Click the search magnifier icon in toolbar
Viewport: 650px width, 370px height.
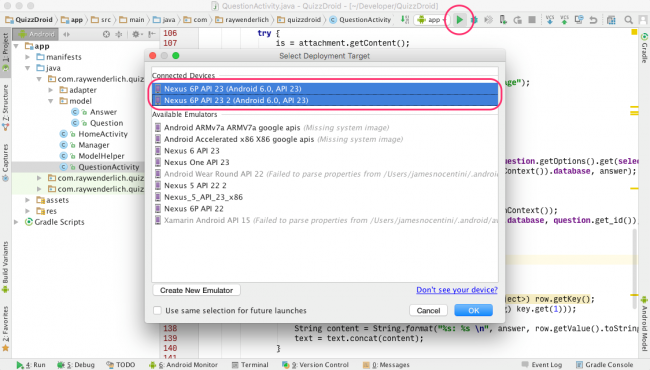(x=628, y=19)
